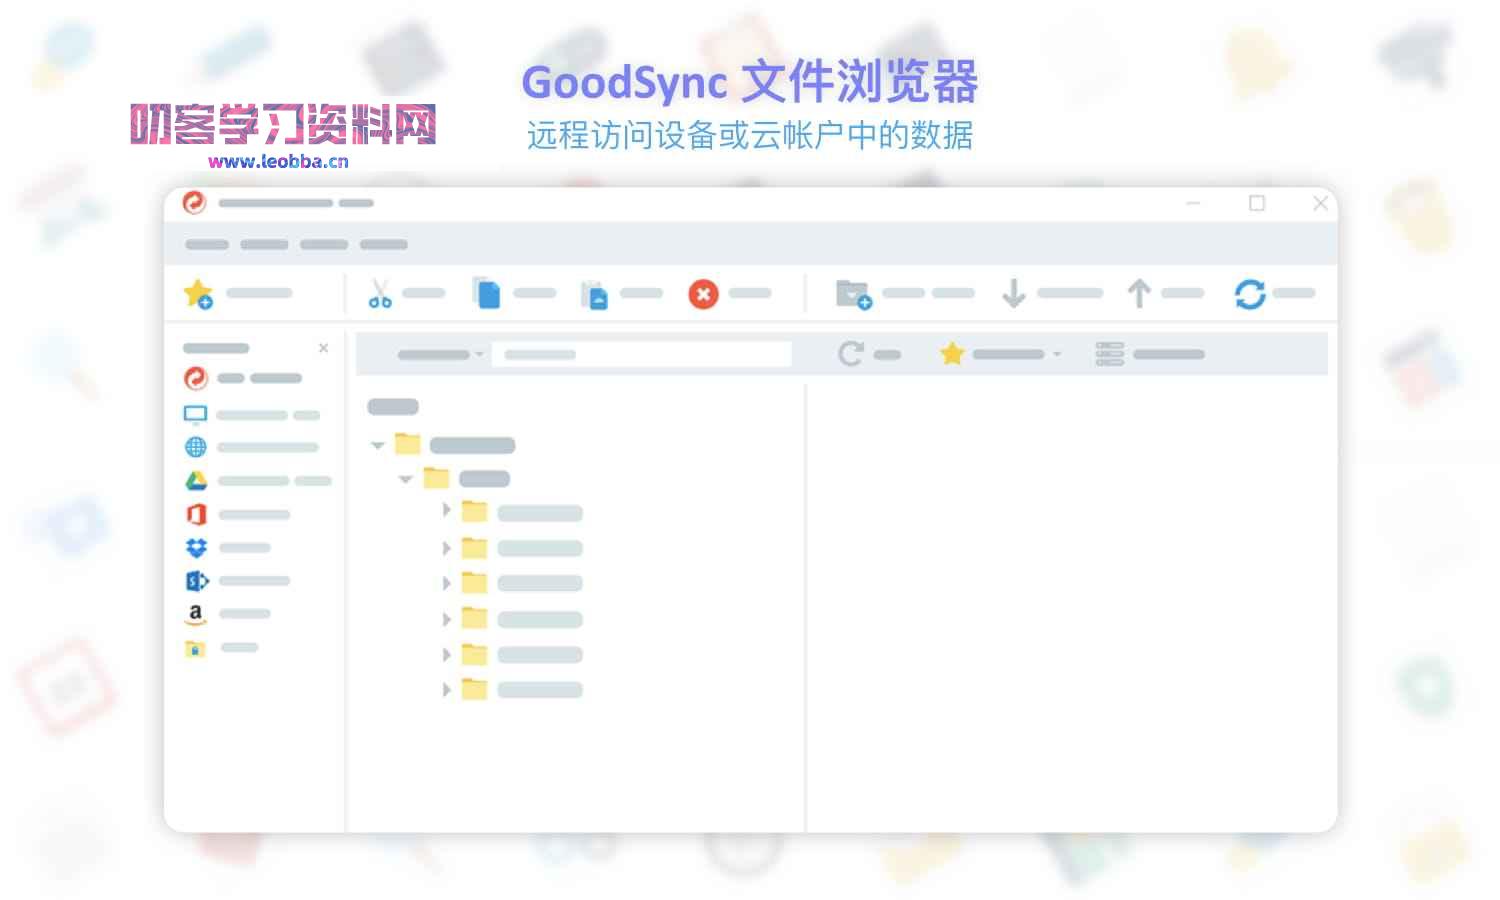
Task: Click the Paste clipboard icon in toolbar
Action: [594, 295]
